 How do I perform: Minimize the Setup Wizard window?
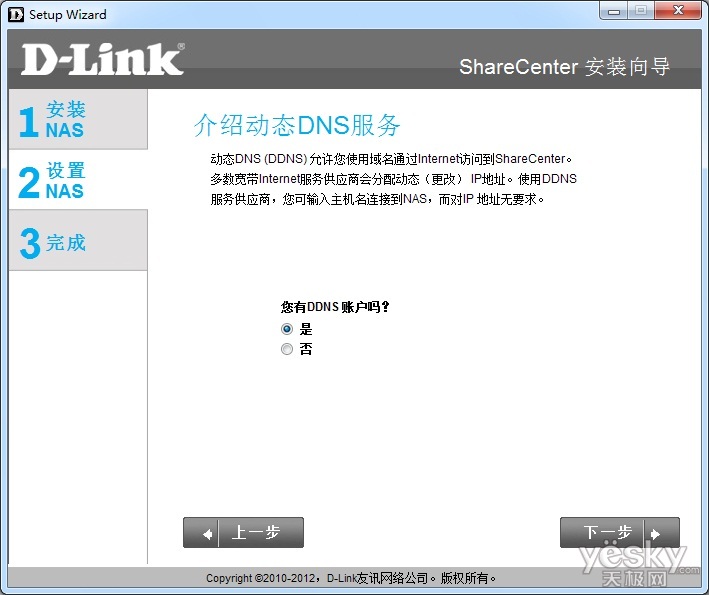614,11
